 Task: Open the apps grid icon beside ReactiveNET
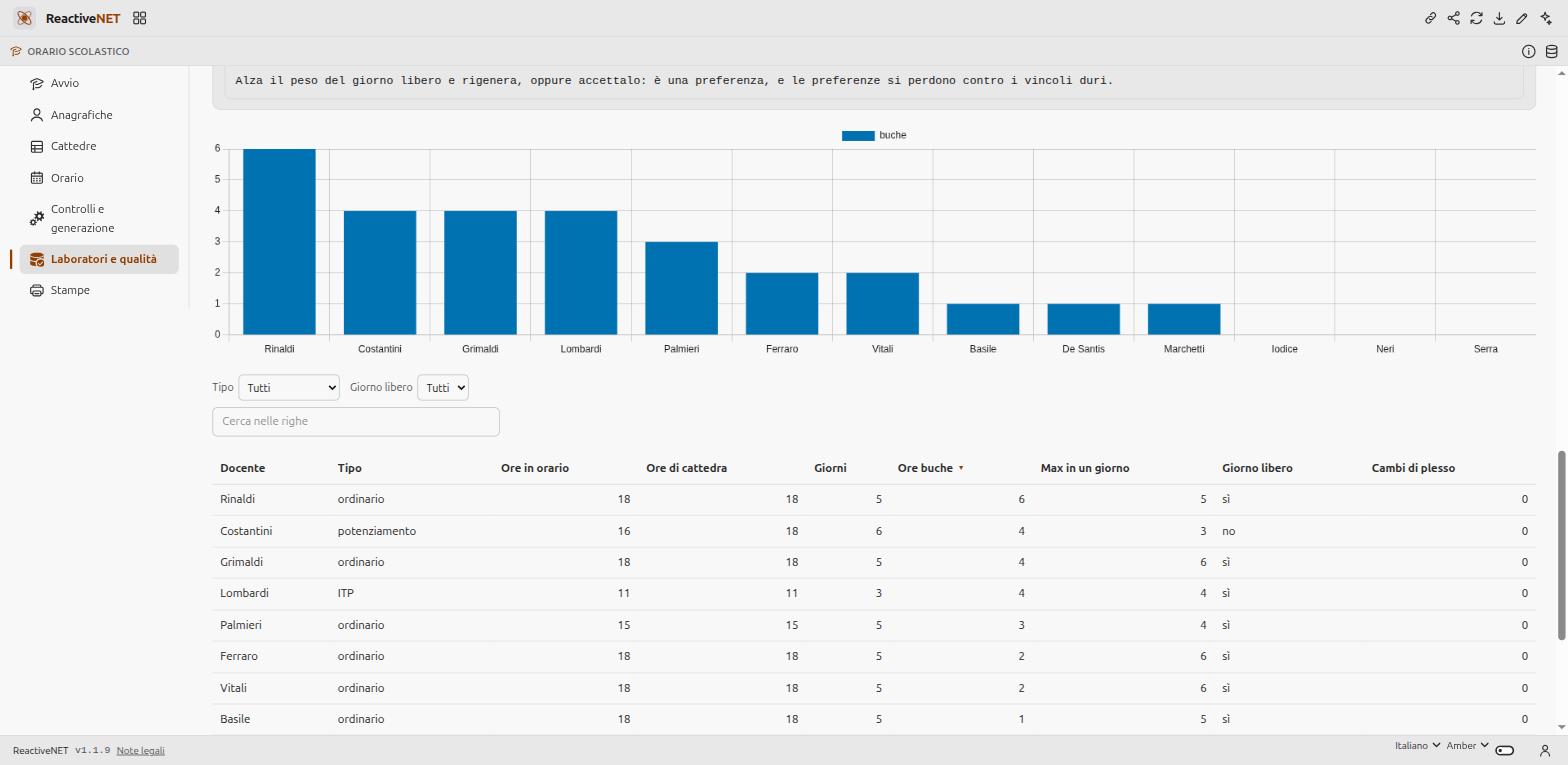coord(140,18)
